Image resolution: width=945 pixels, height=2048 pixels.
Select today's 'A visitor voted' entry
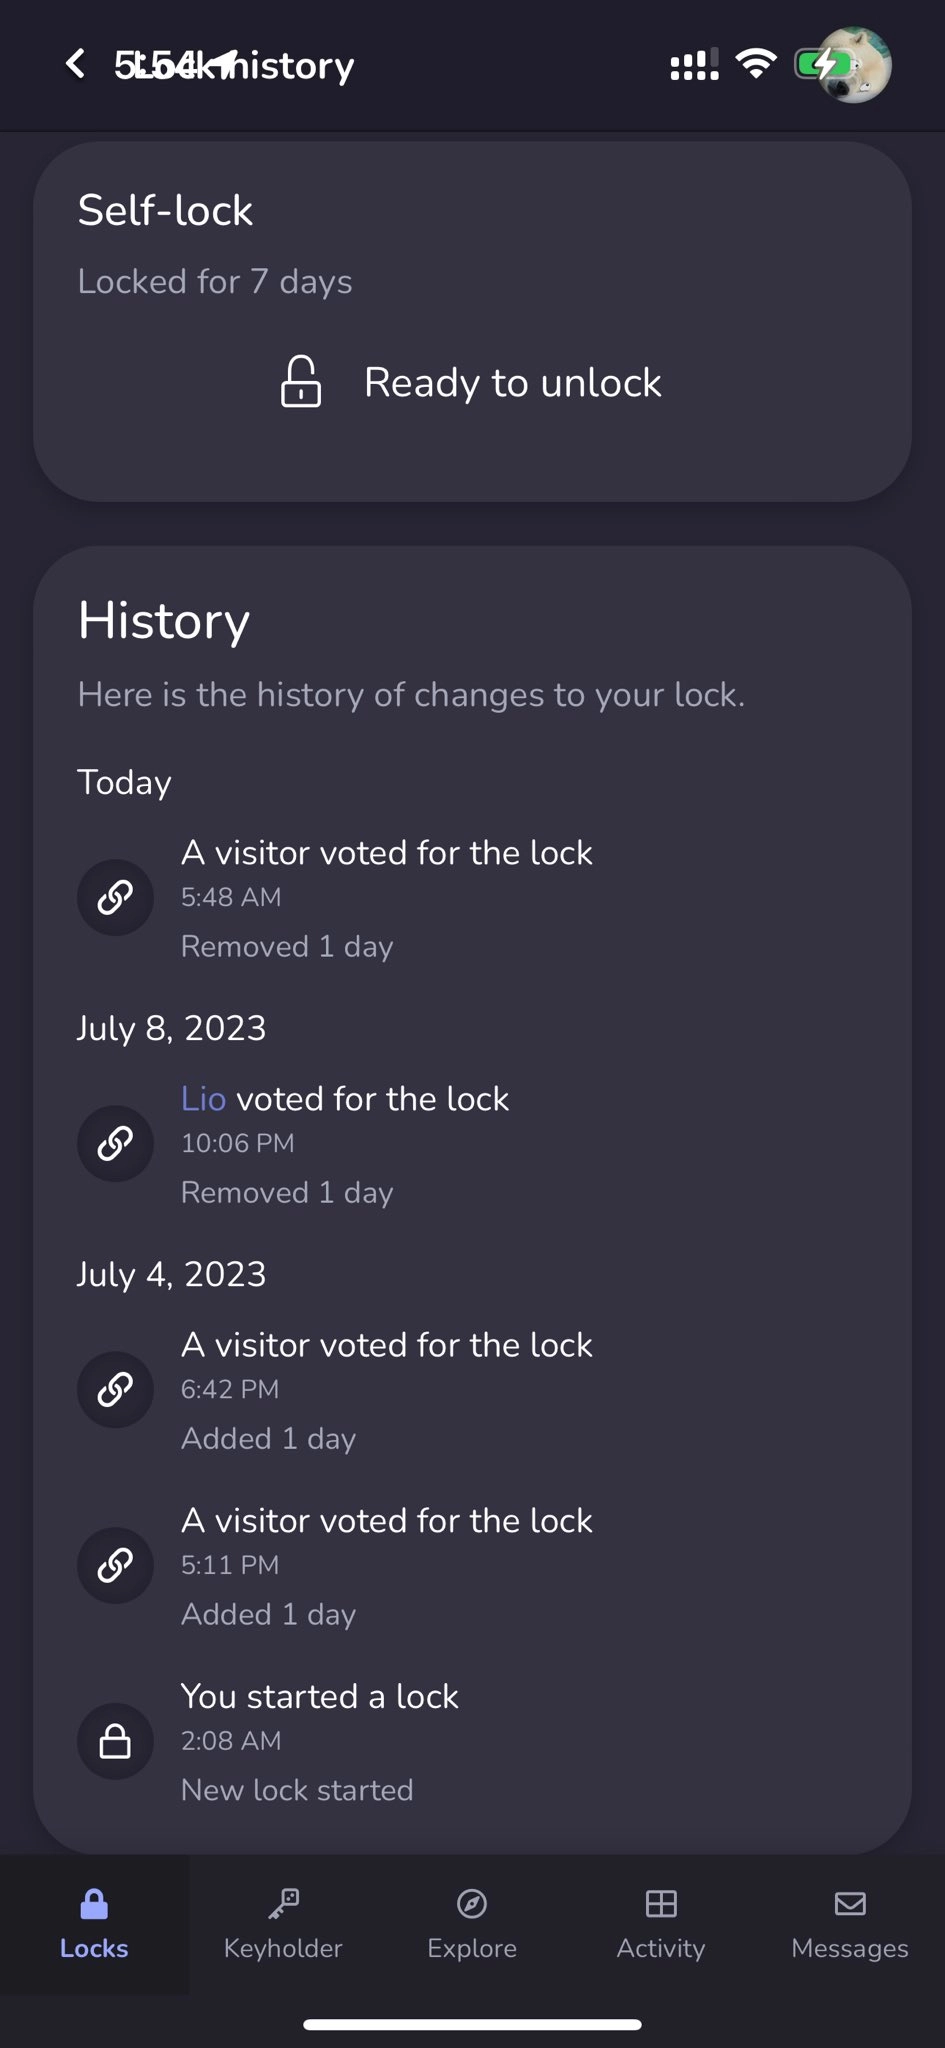click(386, 853)
